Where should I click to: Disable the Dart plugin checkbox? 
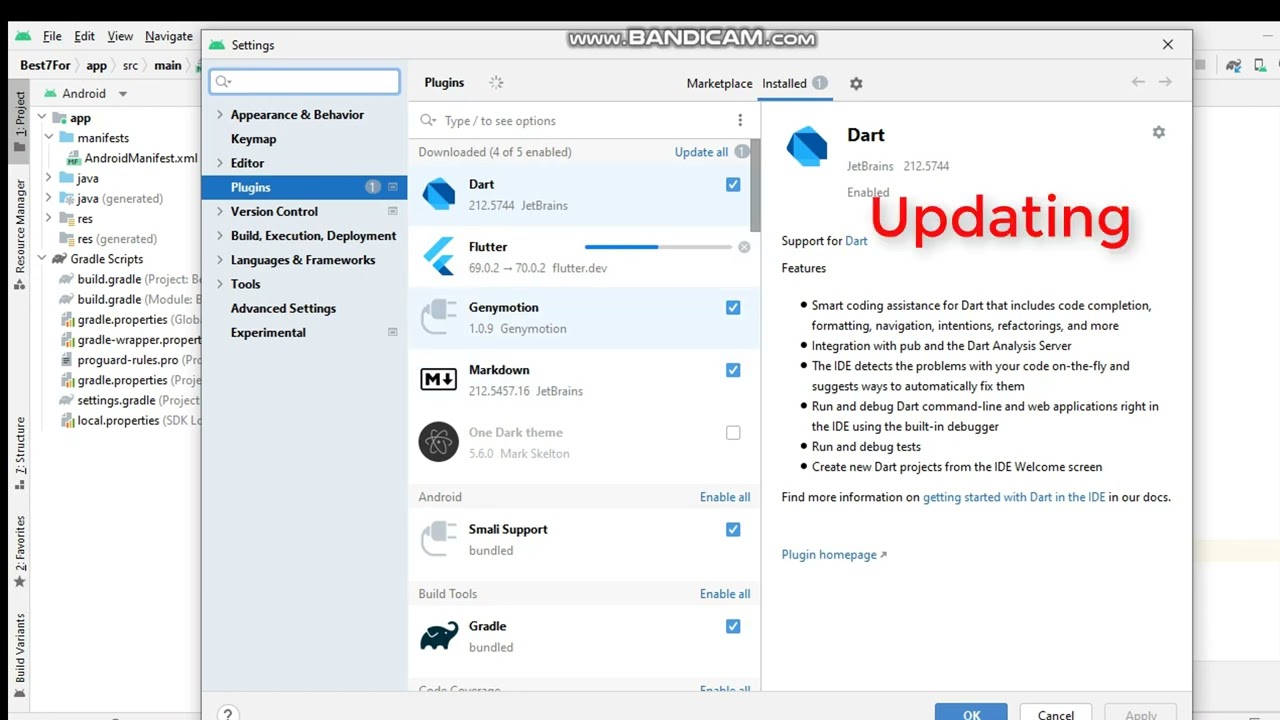[733, 185]
